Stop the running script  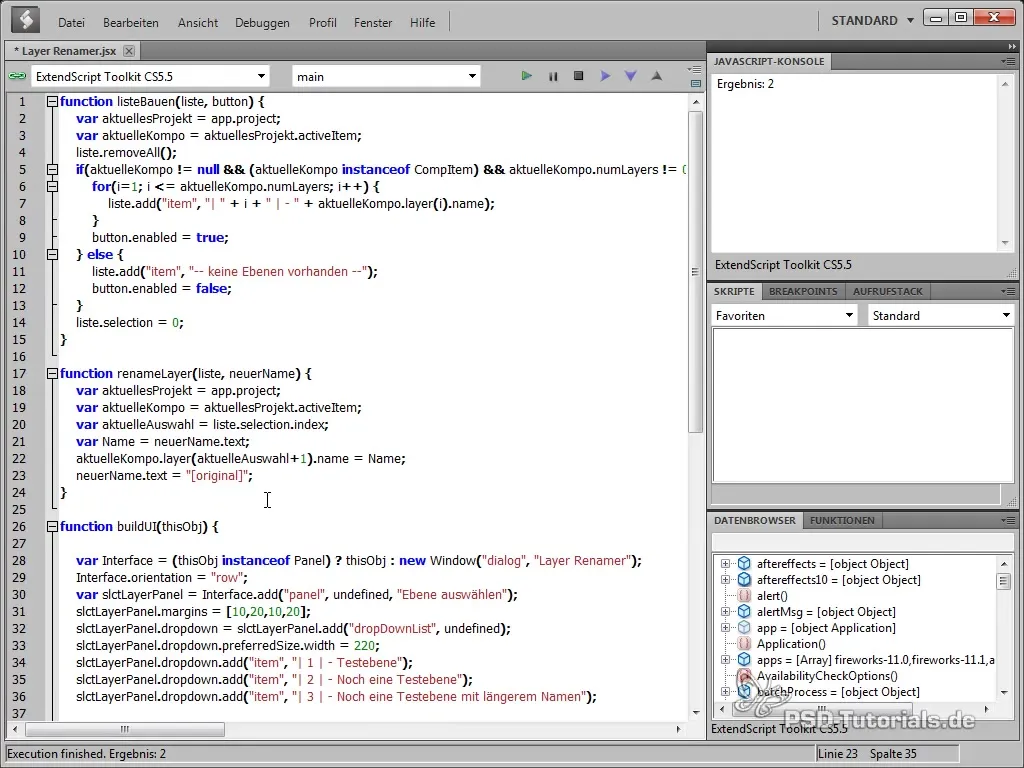(x=579, y=76)
